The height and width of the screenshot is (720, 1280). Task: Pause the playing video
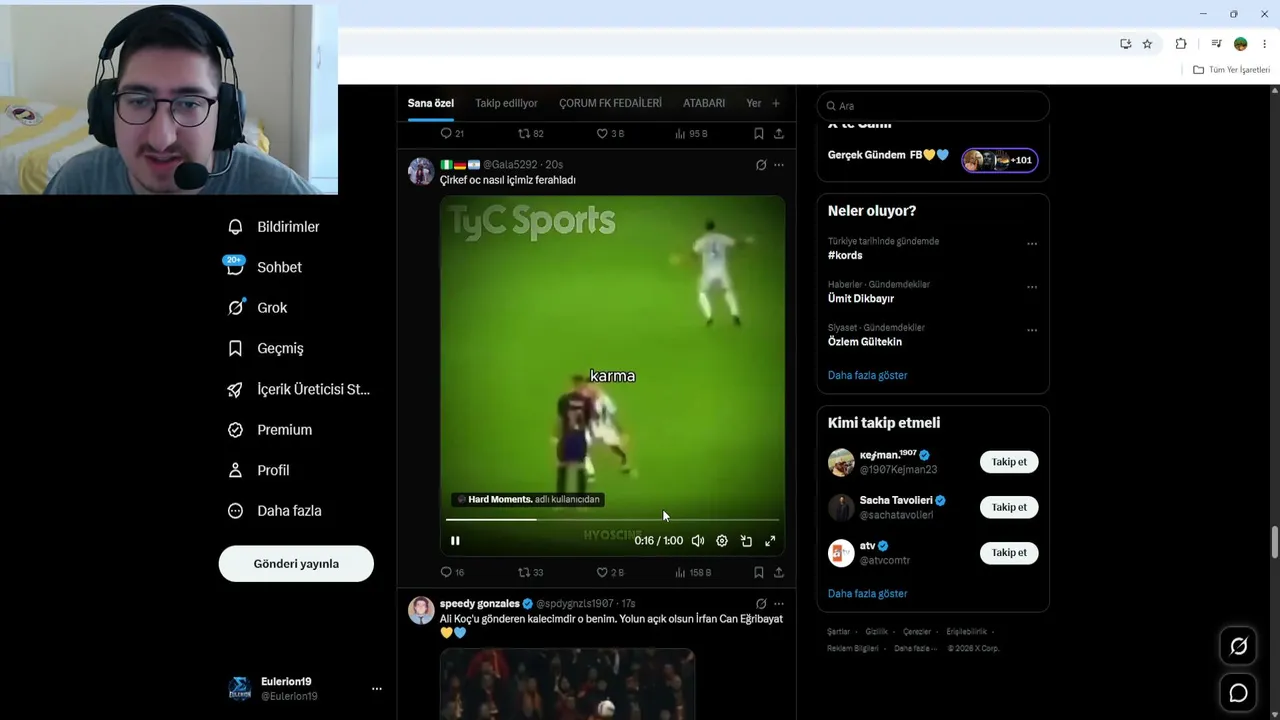pyautogui.click(x=455, y=541)
